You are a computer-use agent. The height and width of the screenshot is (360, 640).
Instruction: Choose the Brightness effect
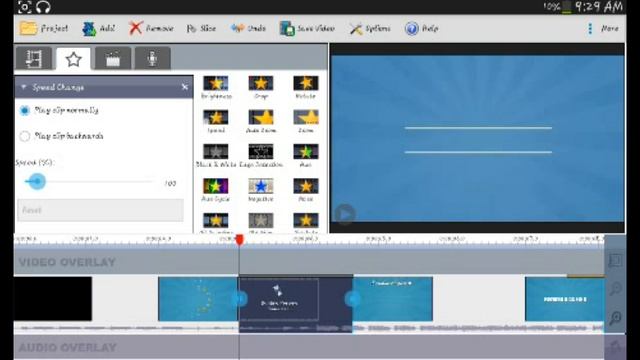pyautogui.click(x=216, y=87)
